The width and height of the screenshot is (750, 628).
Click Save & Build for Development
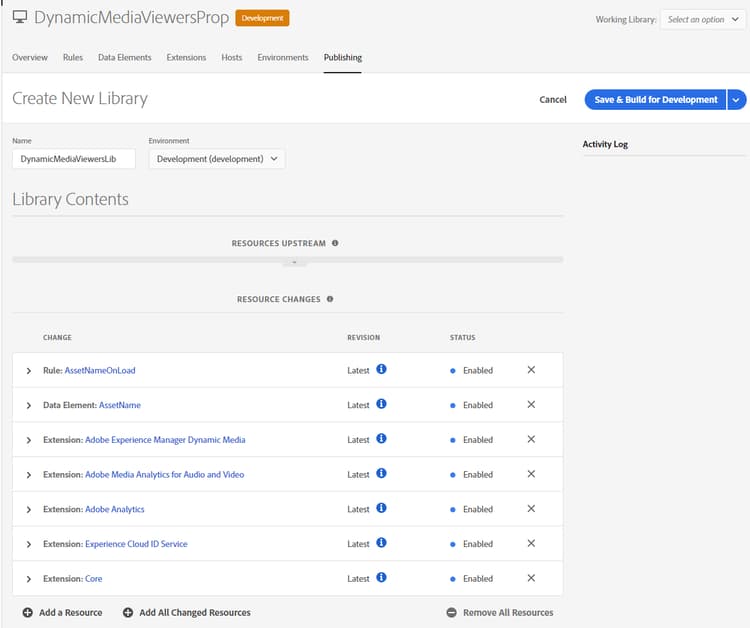[x=655, y=99]
